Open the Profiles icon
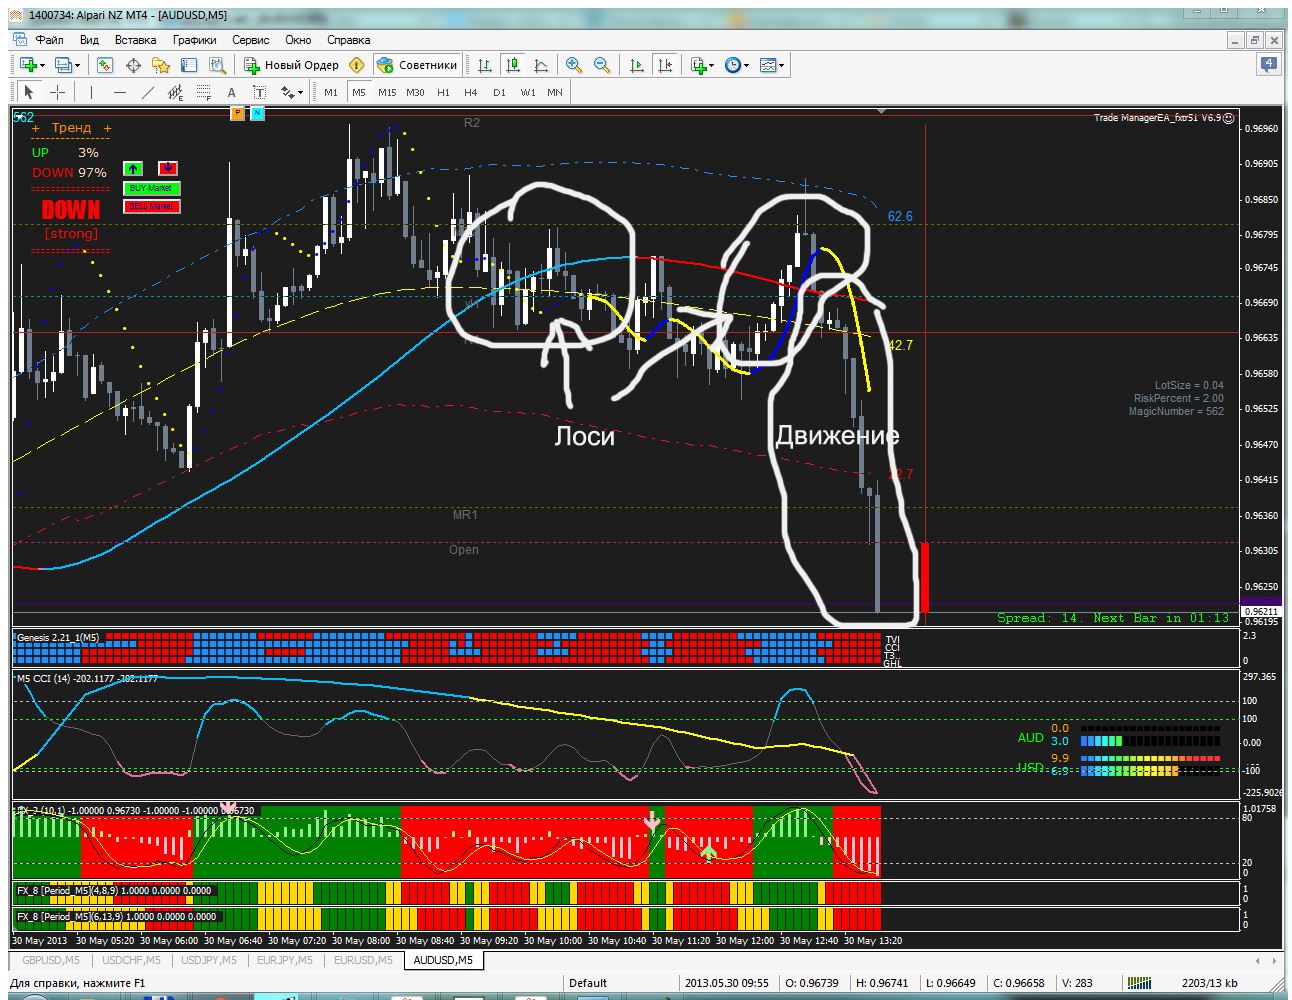This screenshot has width=1292, height=1000. pyautogui.click(x=64, y=65)
